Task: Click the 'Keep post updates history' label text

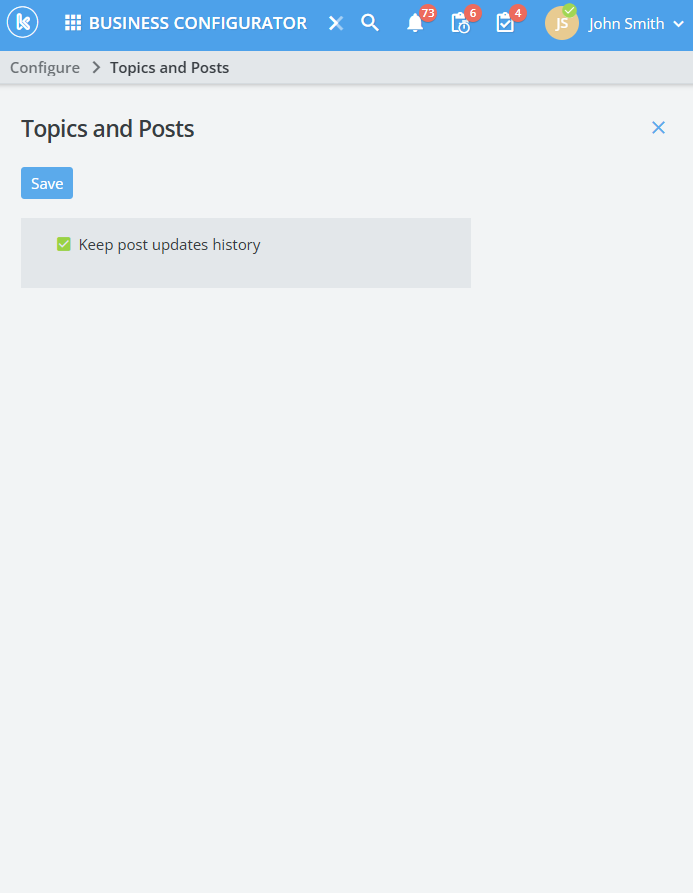Action: tap(169, 245)
